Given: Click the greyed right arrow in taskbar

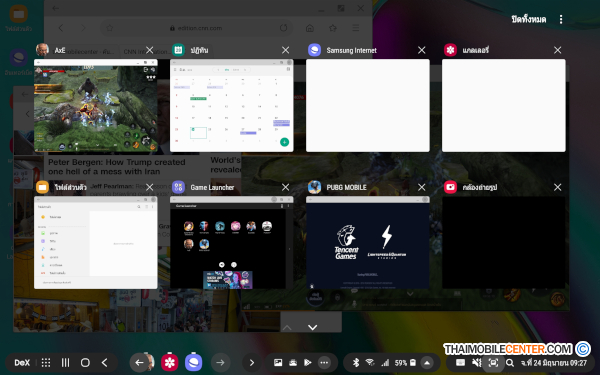Looking at the screenshot, I should point(220,362).
